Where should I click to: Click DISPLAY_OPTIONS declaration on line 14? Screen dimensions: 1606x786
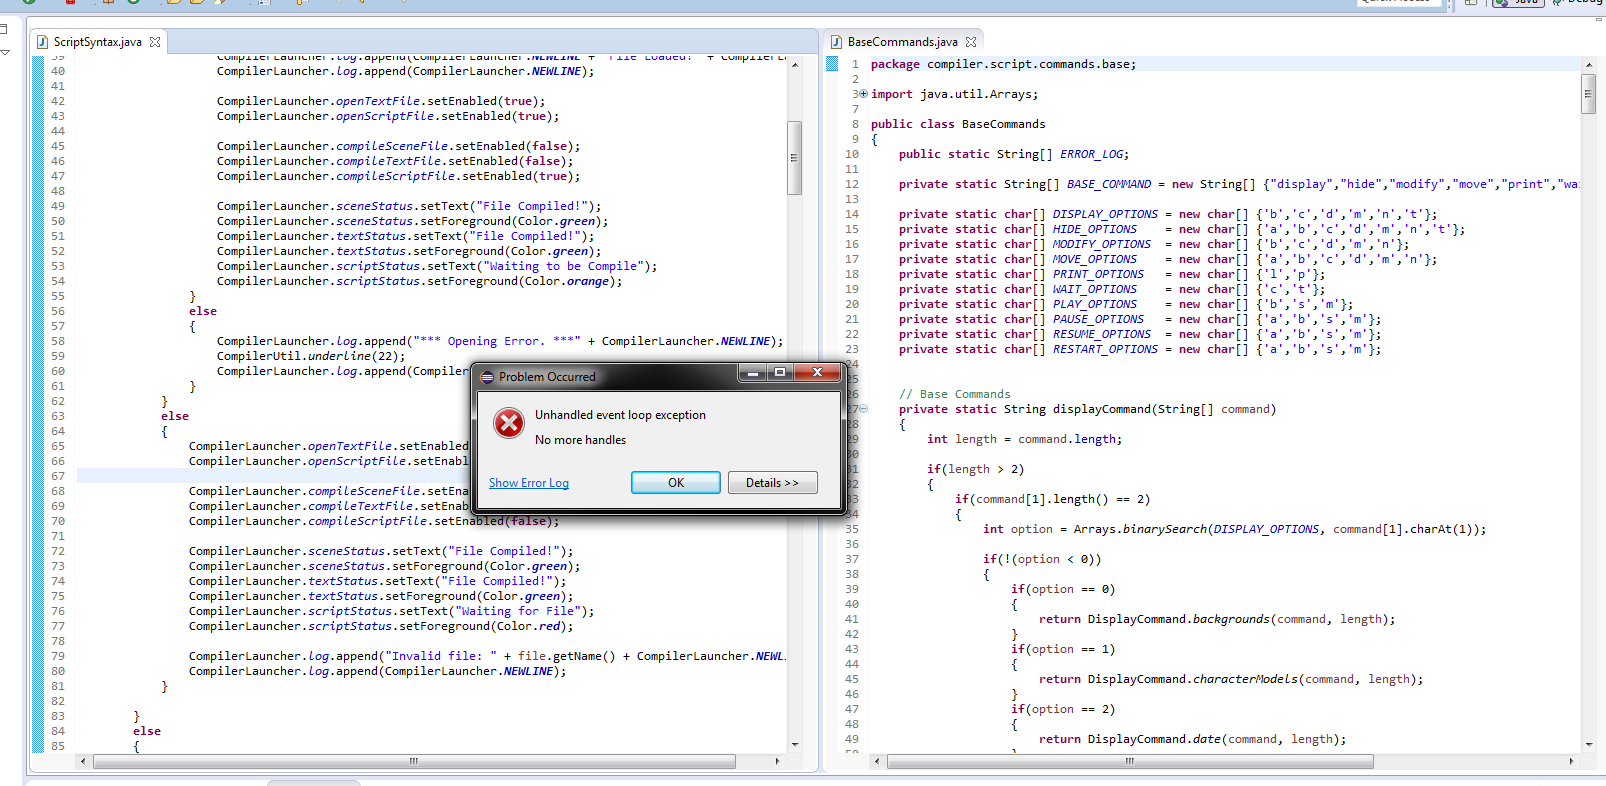1105,214
